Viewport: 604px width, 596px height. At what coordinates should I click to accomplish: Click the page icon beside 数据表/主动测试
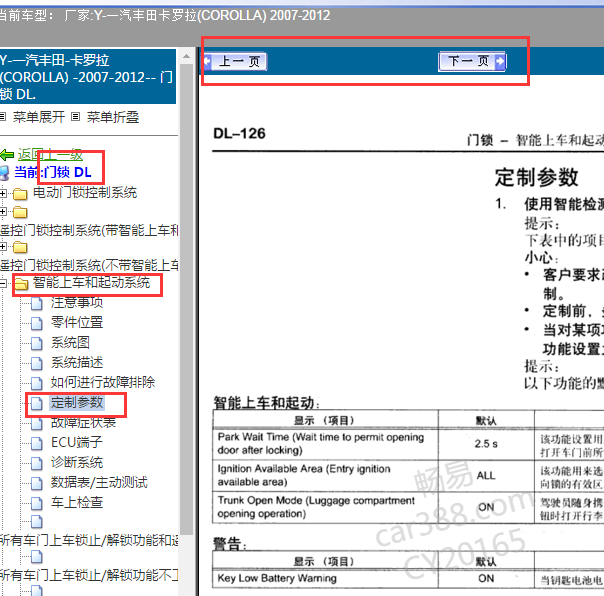pyautogui.click(x=37, y=484)
